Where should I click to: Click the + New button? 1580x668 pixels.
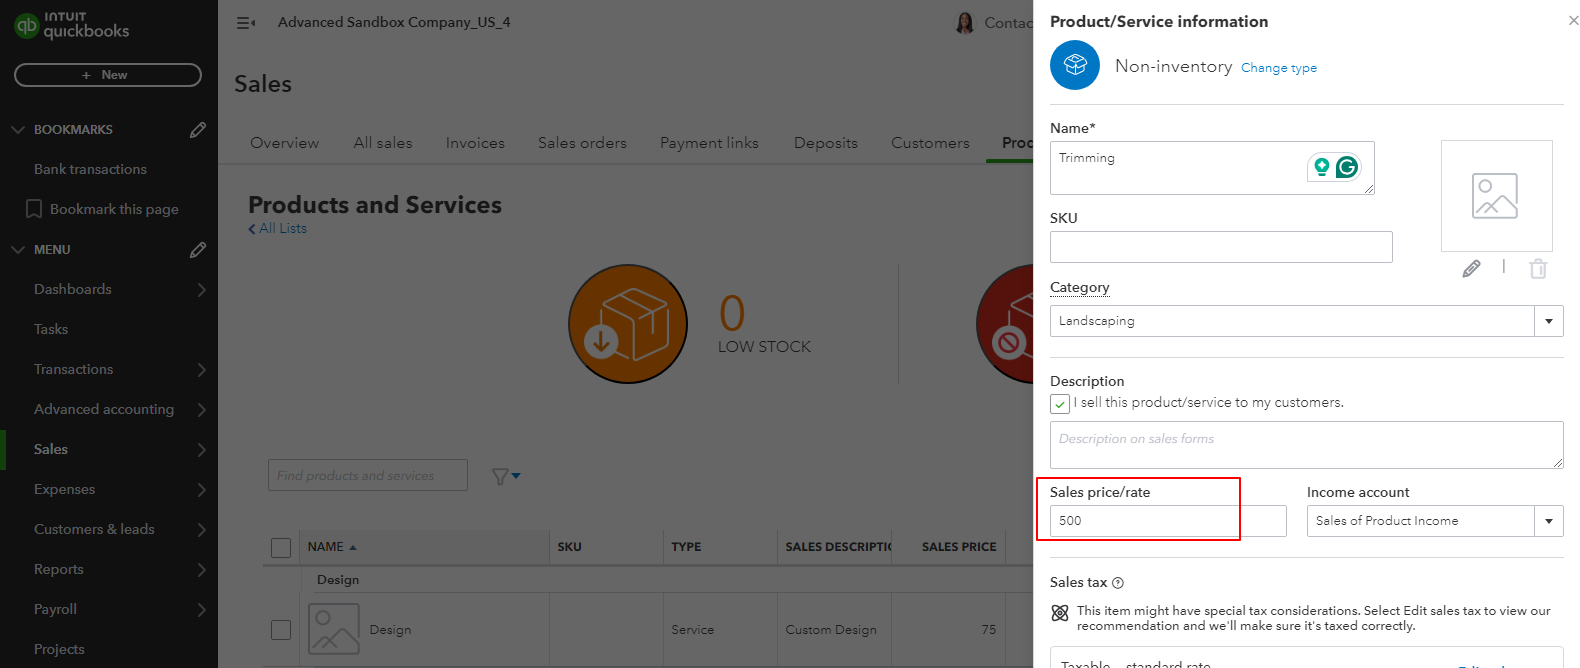point(107,75)
